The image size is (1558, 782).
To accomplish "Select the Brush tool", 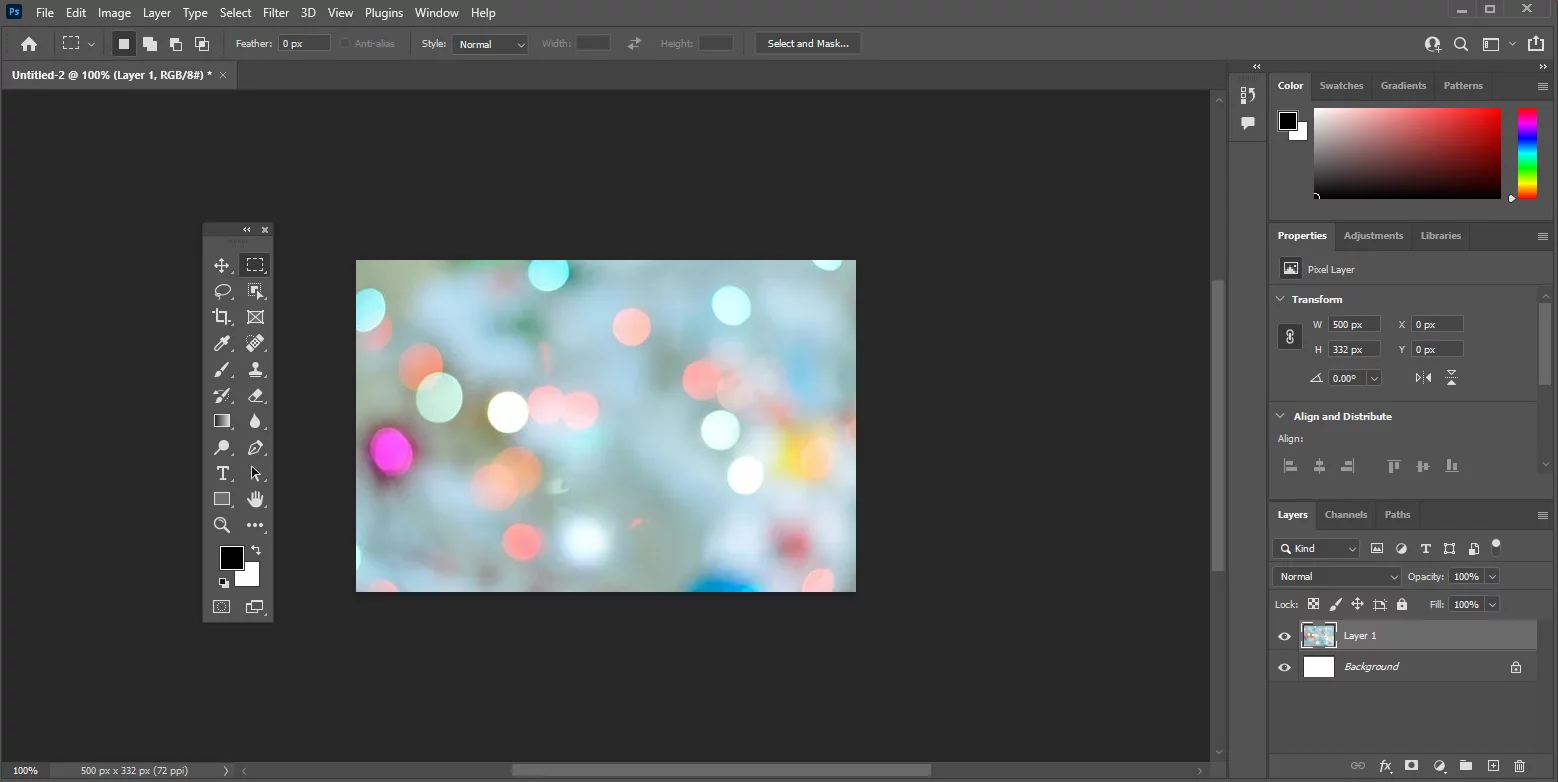I will click(x=221, y=369).
